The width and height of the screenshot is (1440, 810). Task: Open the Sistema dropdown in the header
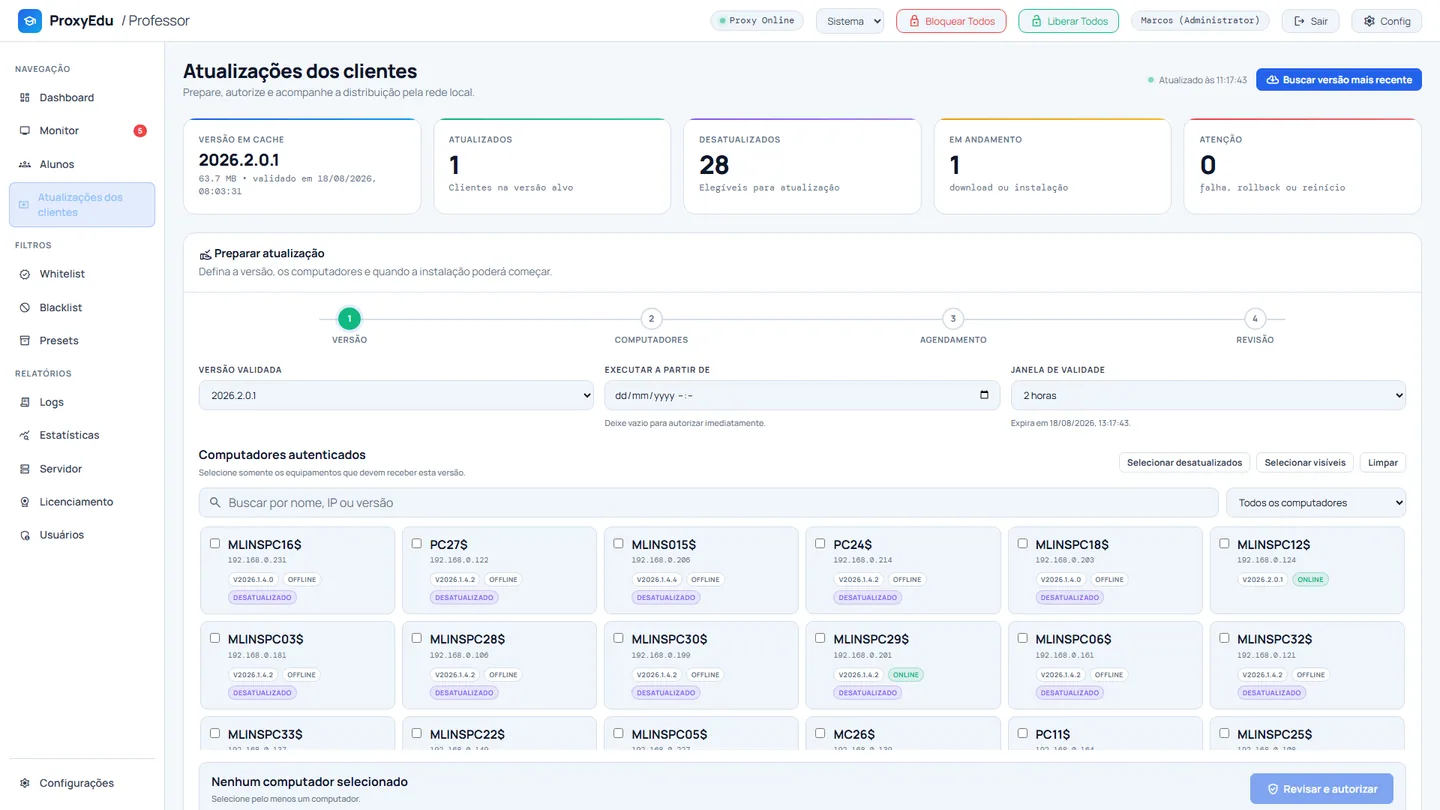pyautogui.click(x=850, y=21)
